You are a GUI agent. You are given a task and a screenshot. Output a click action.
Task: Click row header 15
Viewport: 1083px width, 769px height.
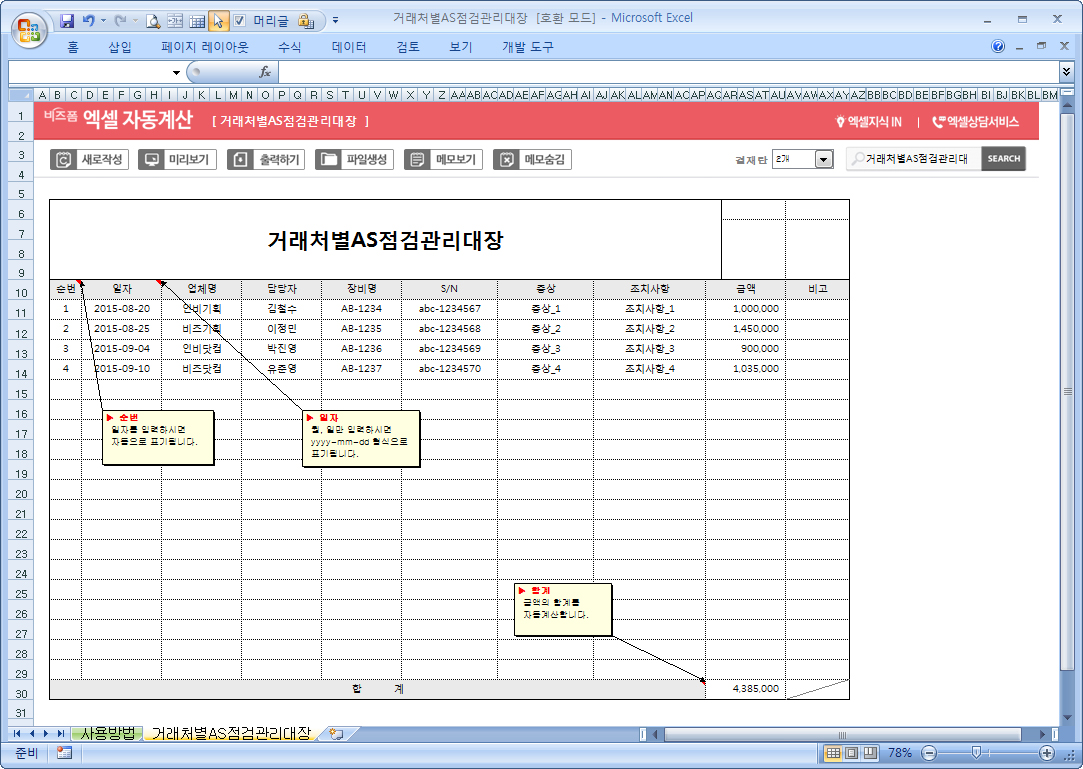(21, 394)
